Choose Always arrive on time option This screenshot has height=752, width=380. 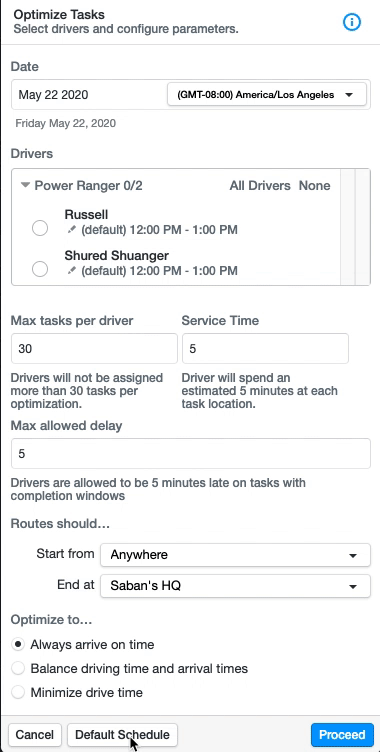pos(18,645)
